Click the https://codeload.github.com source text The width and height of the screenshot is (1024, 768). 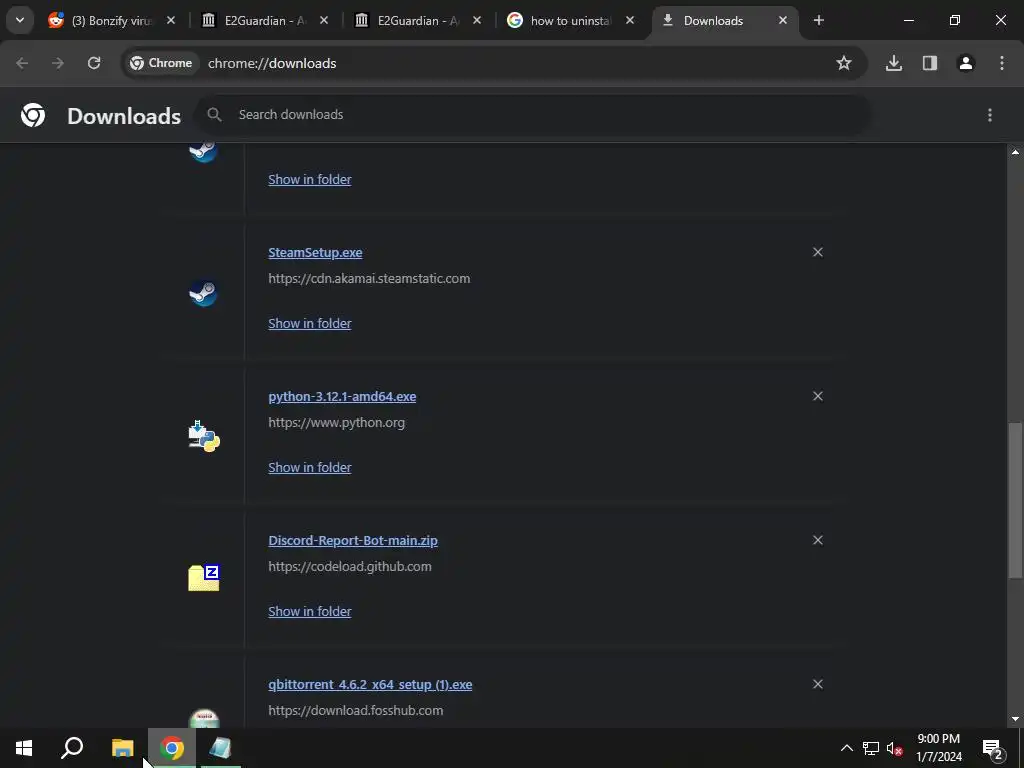[x=350, y=567]
